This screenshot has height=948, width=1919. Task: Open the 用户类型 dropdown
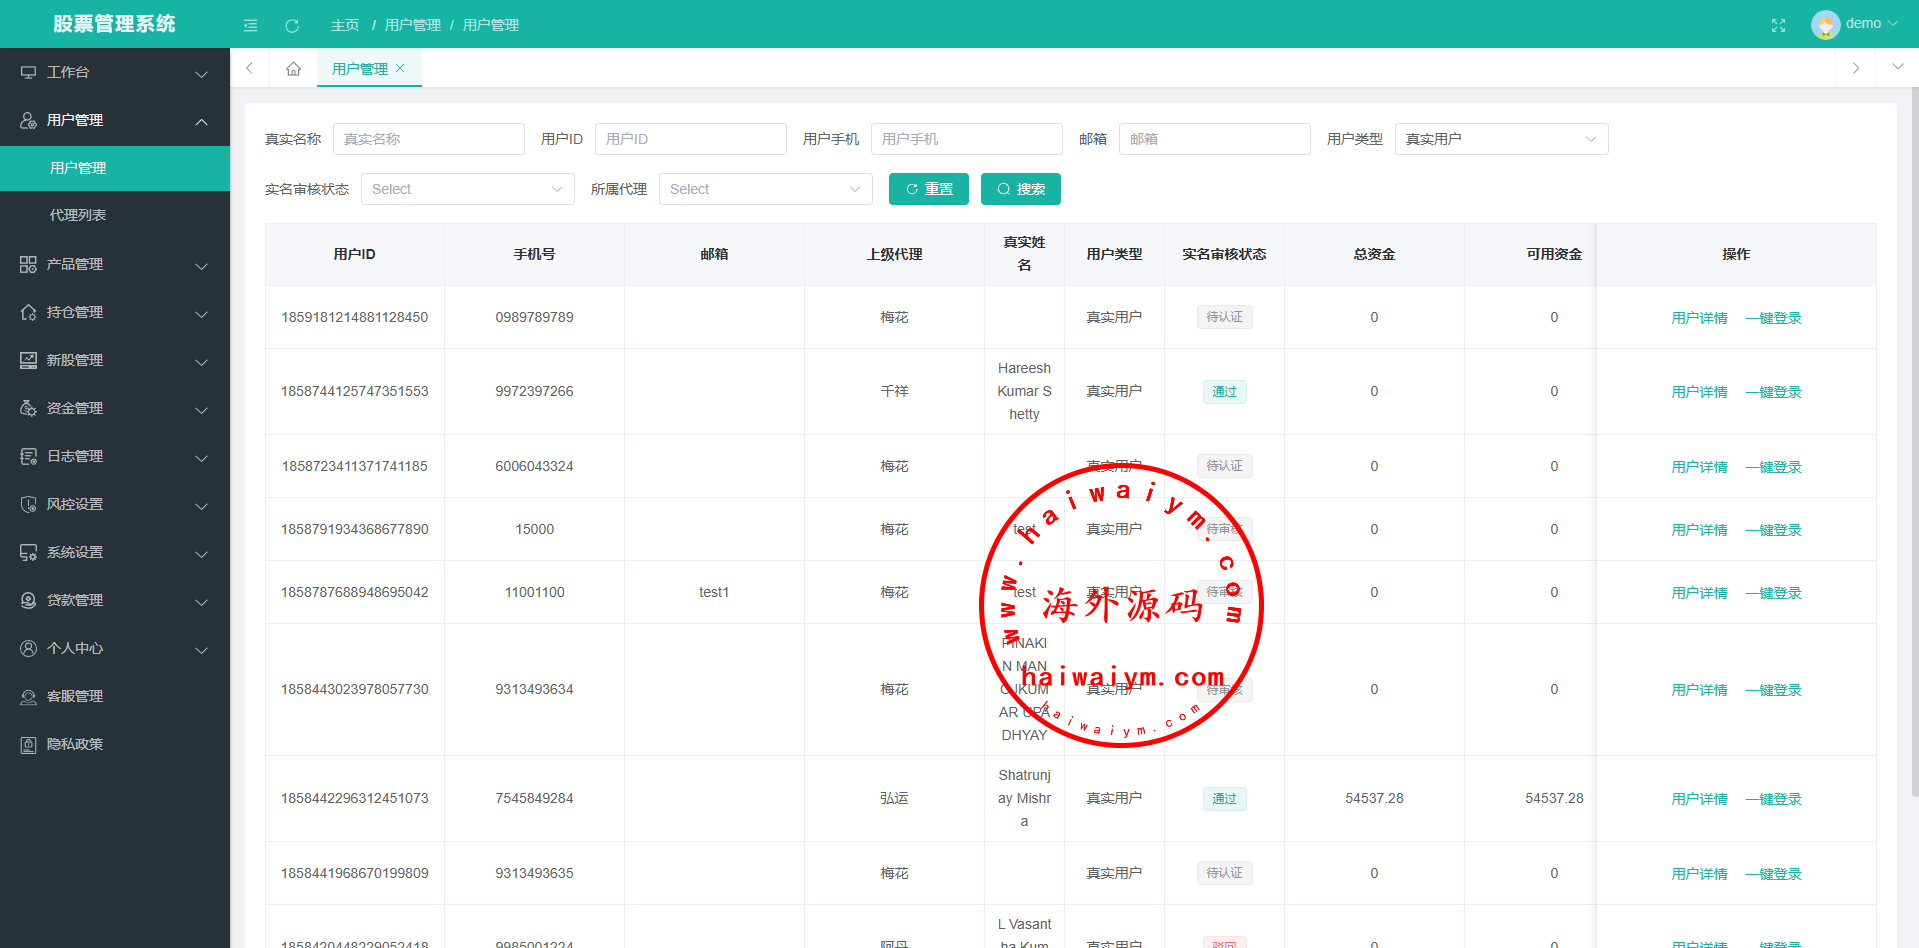pos(1500,139)
